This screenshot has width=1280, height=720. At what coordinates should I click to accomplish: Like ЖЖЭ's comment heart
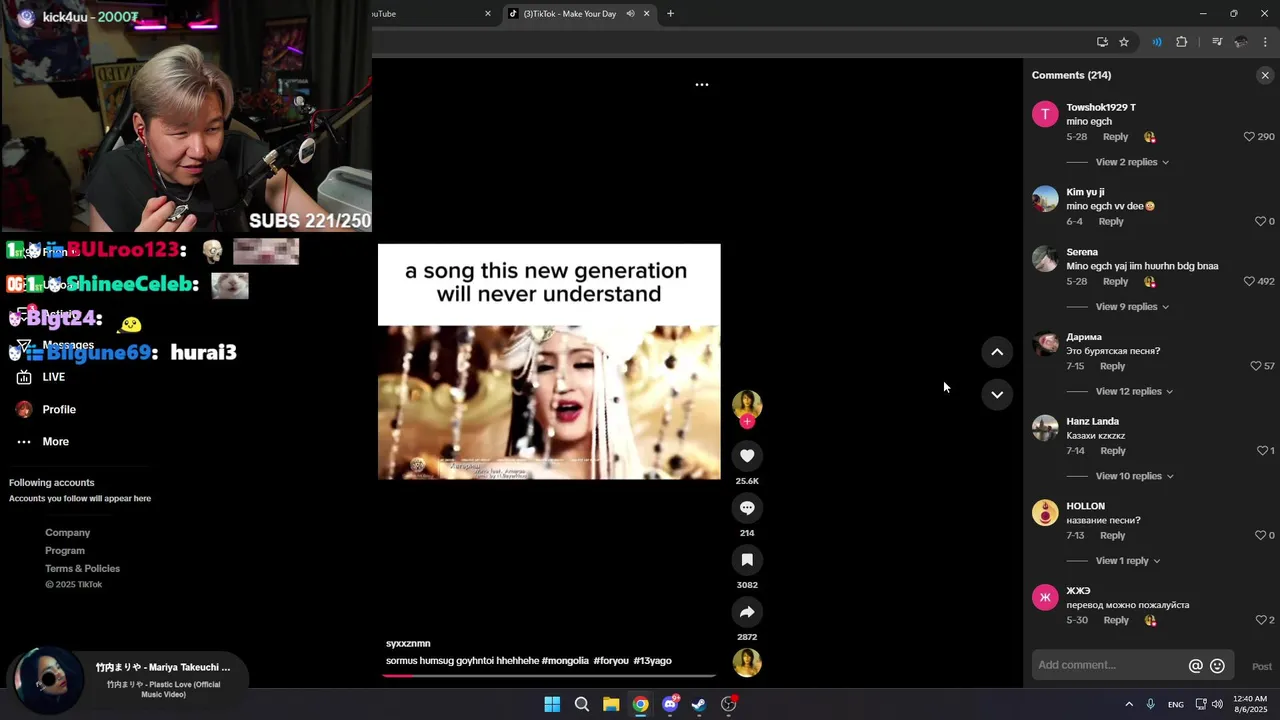[x=1261, y=620]
